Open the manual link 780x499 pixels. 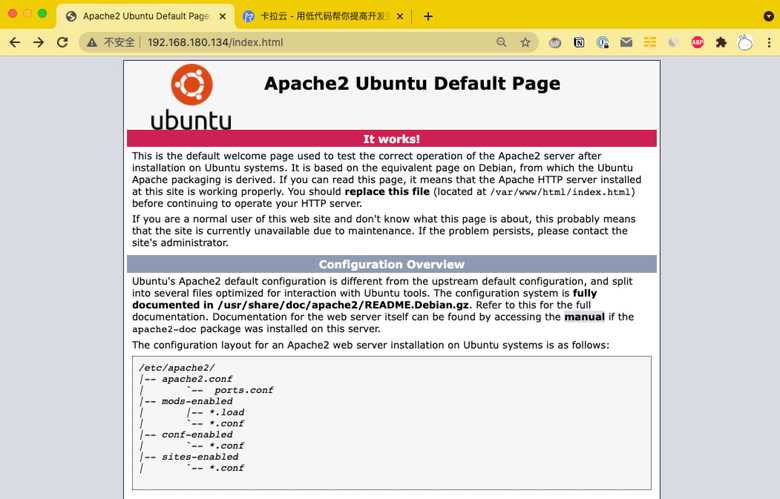tap(585, 317)
